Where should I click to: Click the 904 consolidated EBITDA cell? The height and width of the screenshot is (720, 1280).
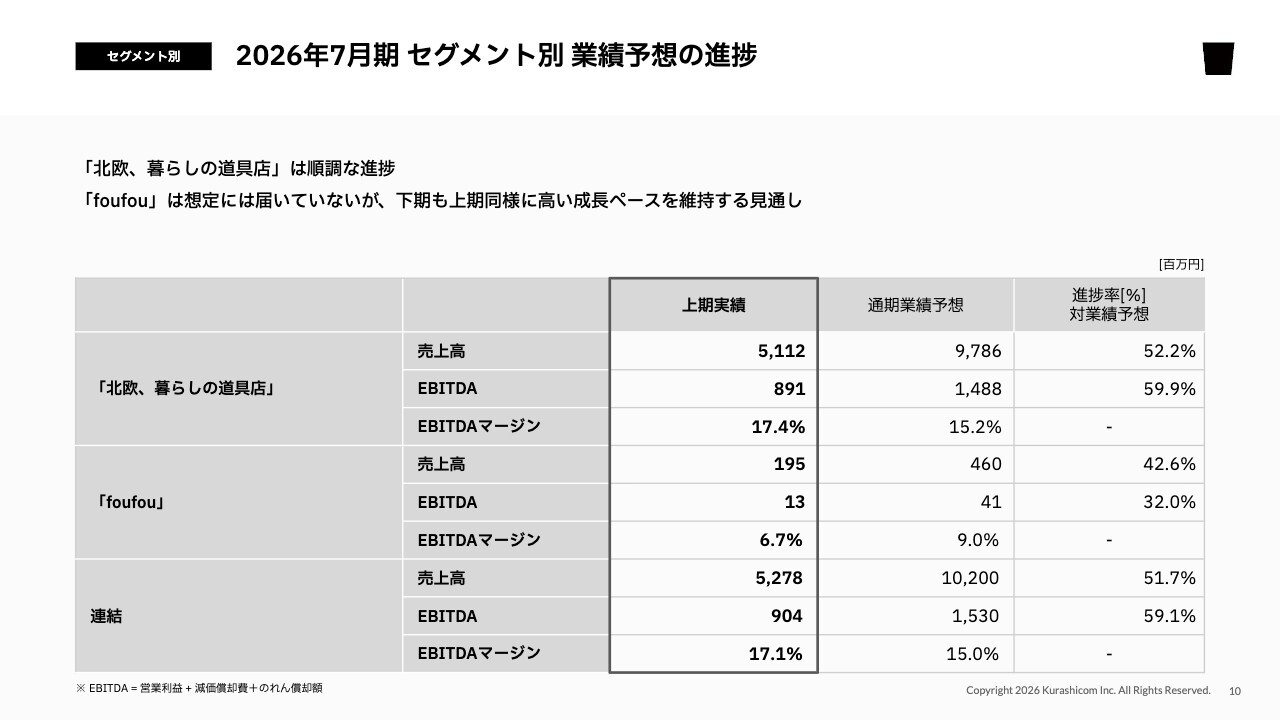click(783, 616)
